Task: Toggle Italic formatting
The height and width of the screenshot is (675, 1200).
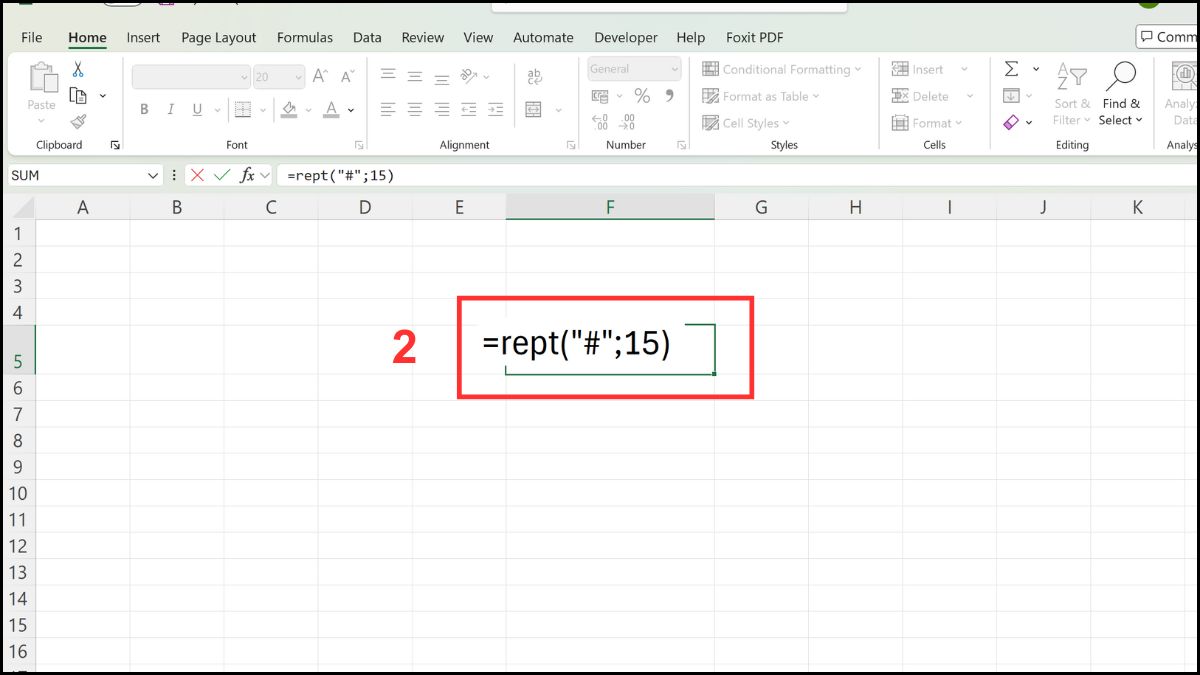Action: (170, 108)
